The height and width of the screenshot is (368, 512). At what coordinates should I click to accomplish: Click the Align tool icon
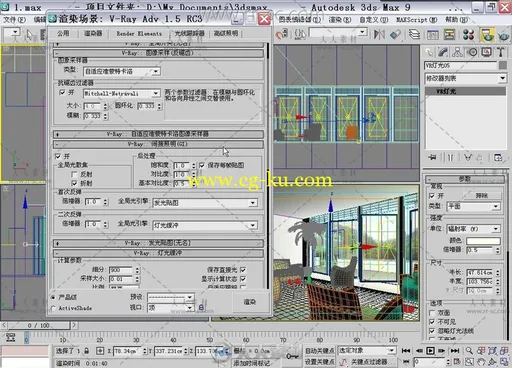395,34
